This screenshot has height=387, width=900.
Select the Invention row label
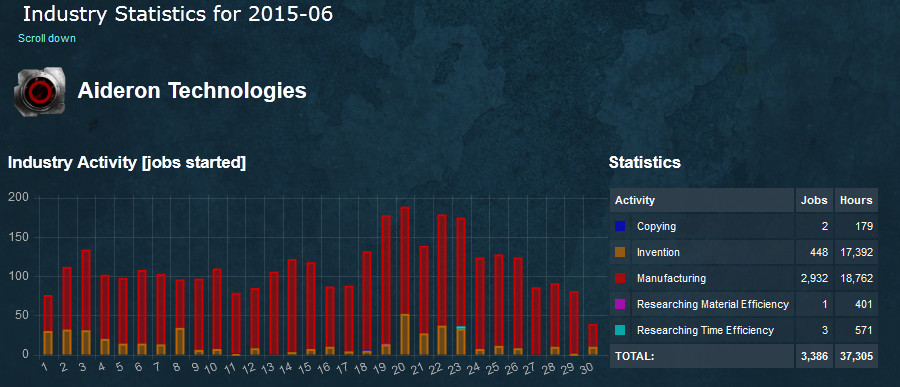(658, 252)
